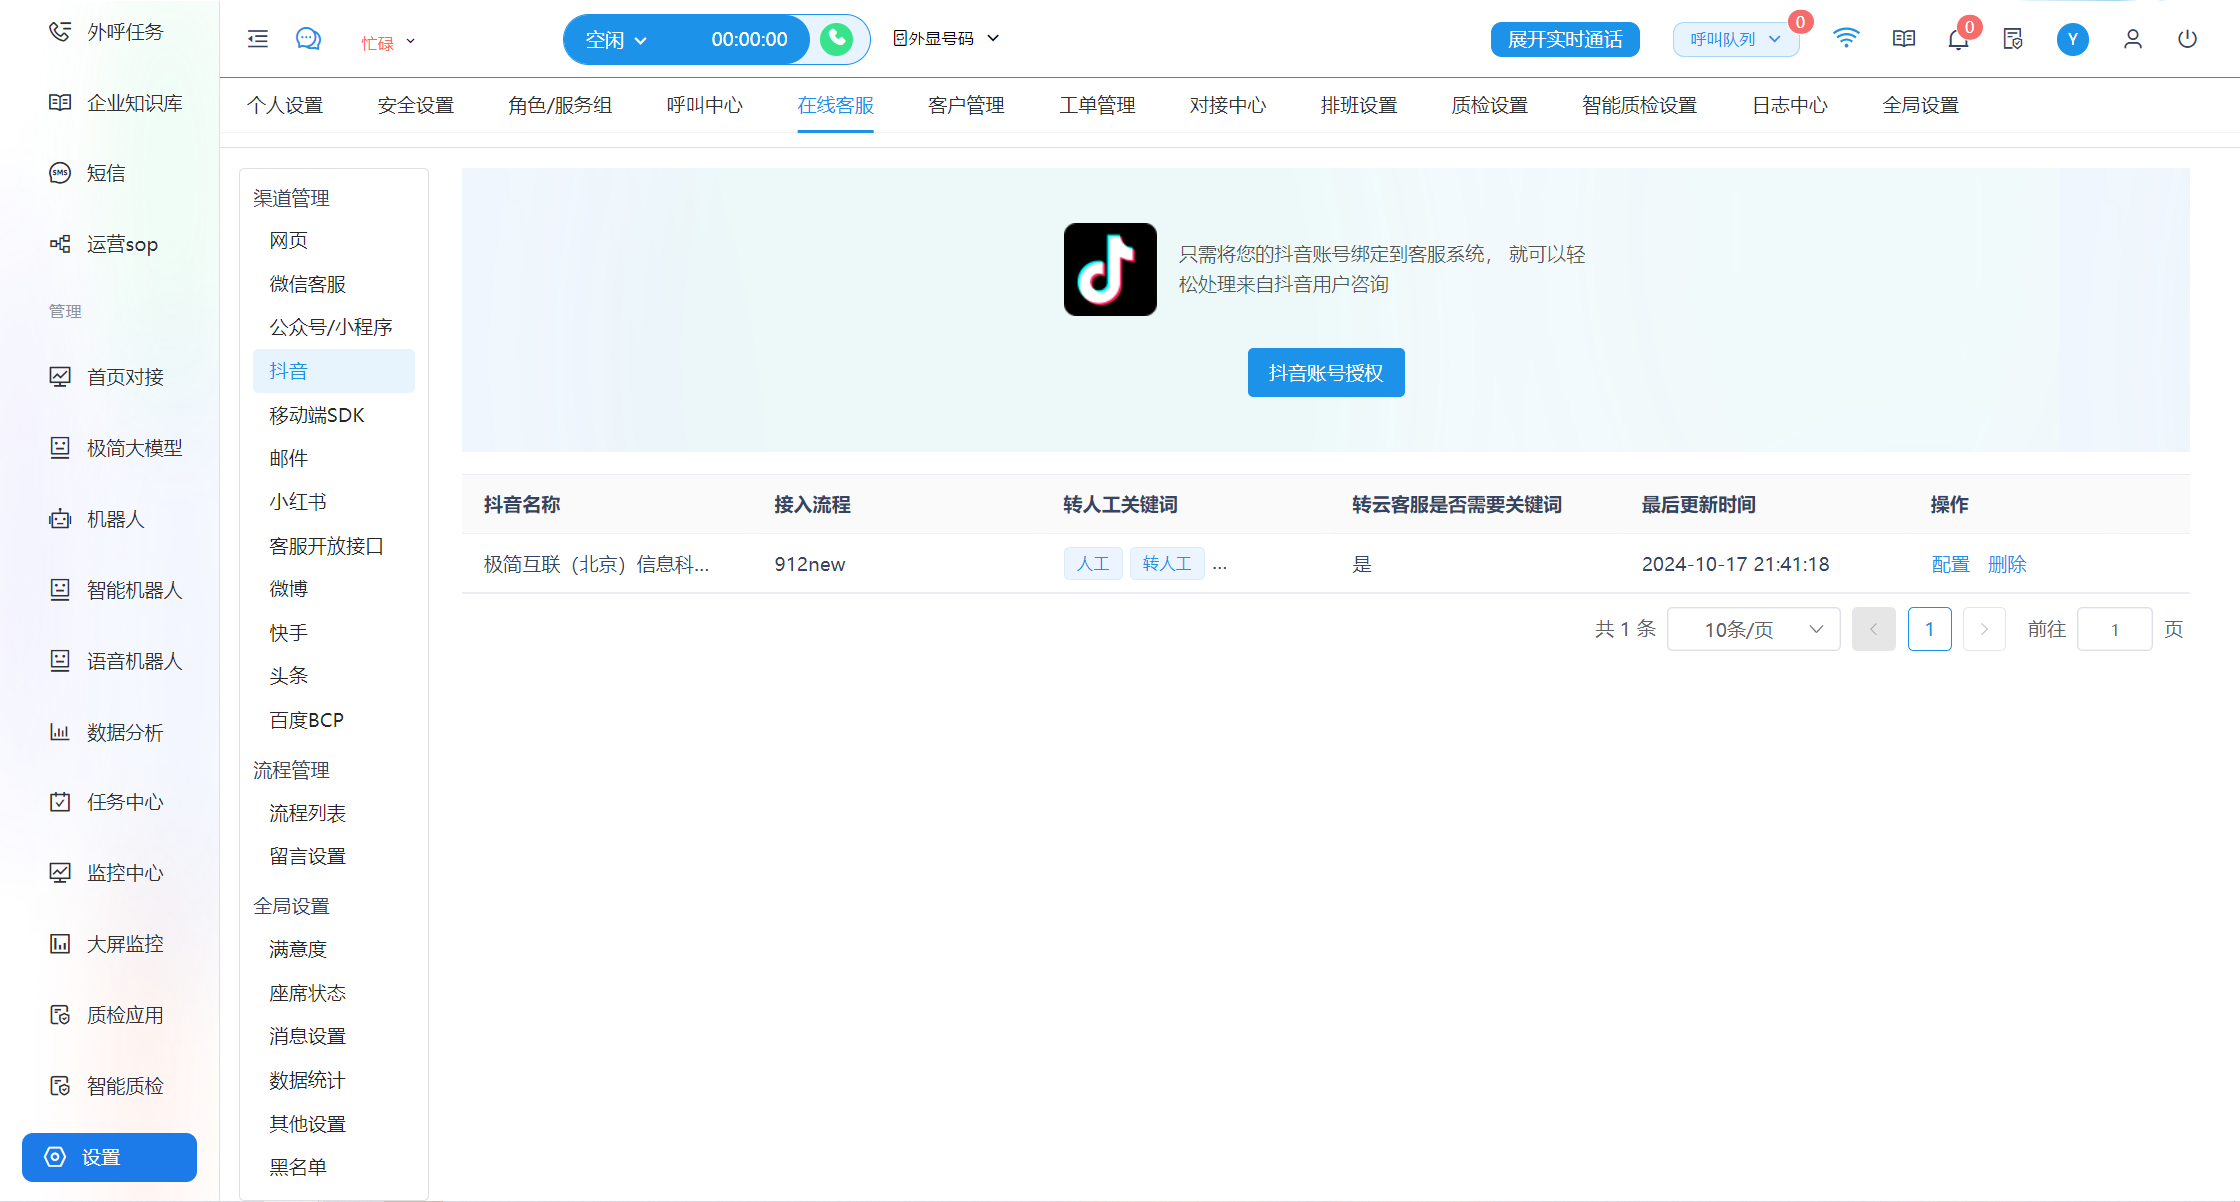Open the 呼叫队列 dropdown
The image size is (2240, 1202).
point(1736,39)
